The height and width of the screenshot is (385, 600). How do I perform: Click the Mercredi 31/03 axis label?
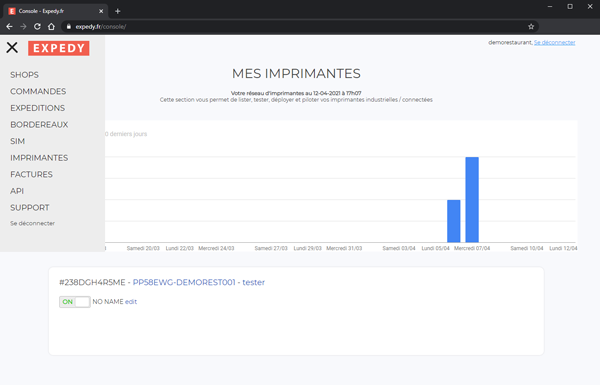click(x=344, y=248)
